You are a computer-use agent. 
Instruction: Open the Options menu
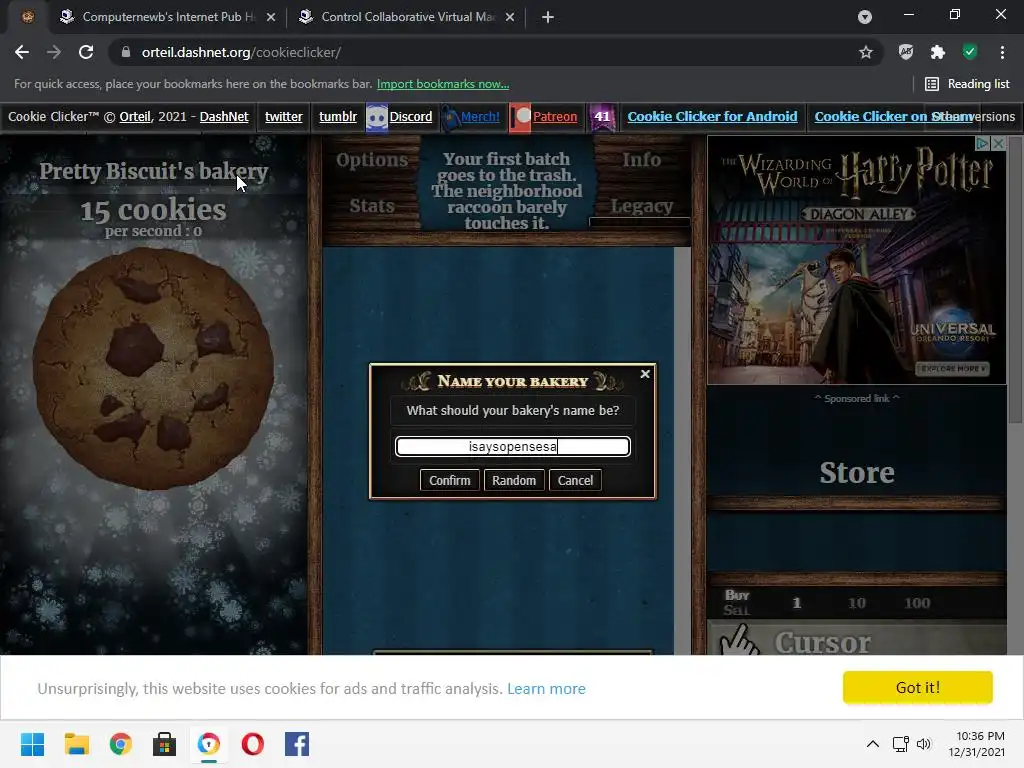click(372, 160)
